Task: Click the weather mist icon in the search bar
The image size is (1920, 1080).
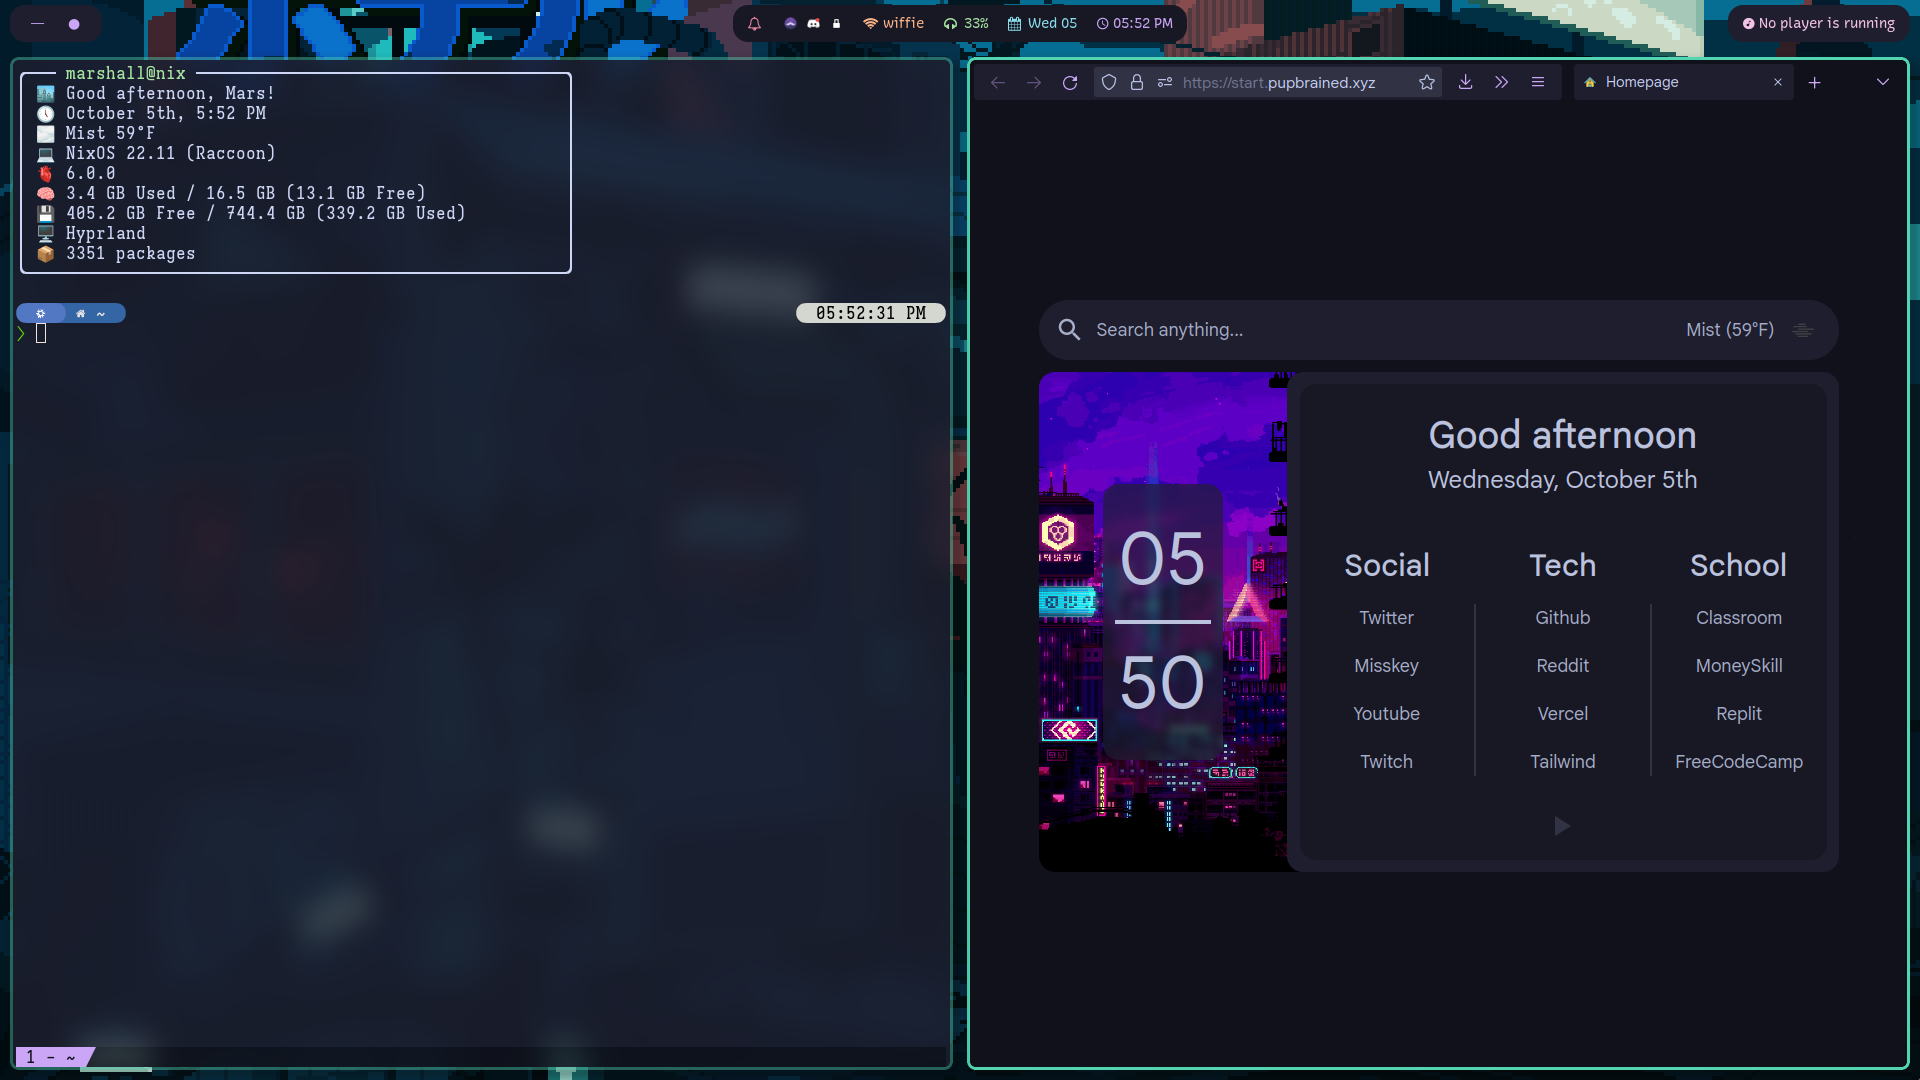Action: coord(1803,330)
